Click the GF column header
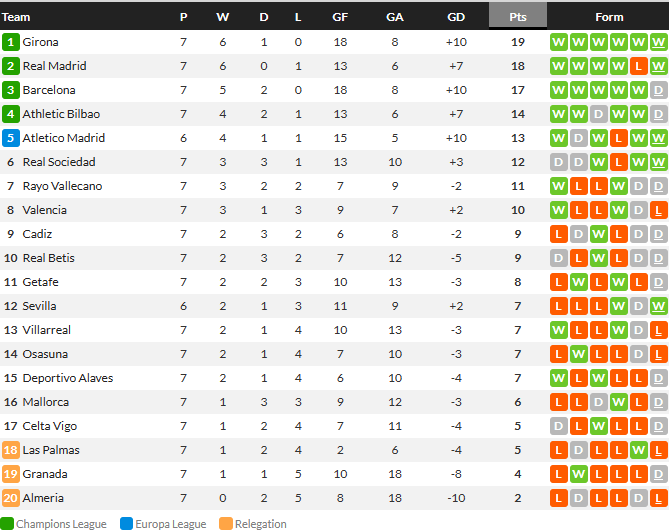The width and height of the screenshot is (669, 532). pyautogui.click(x=340, y=16)
